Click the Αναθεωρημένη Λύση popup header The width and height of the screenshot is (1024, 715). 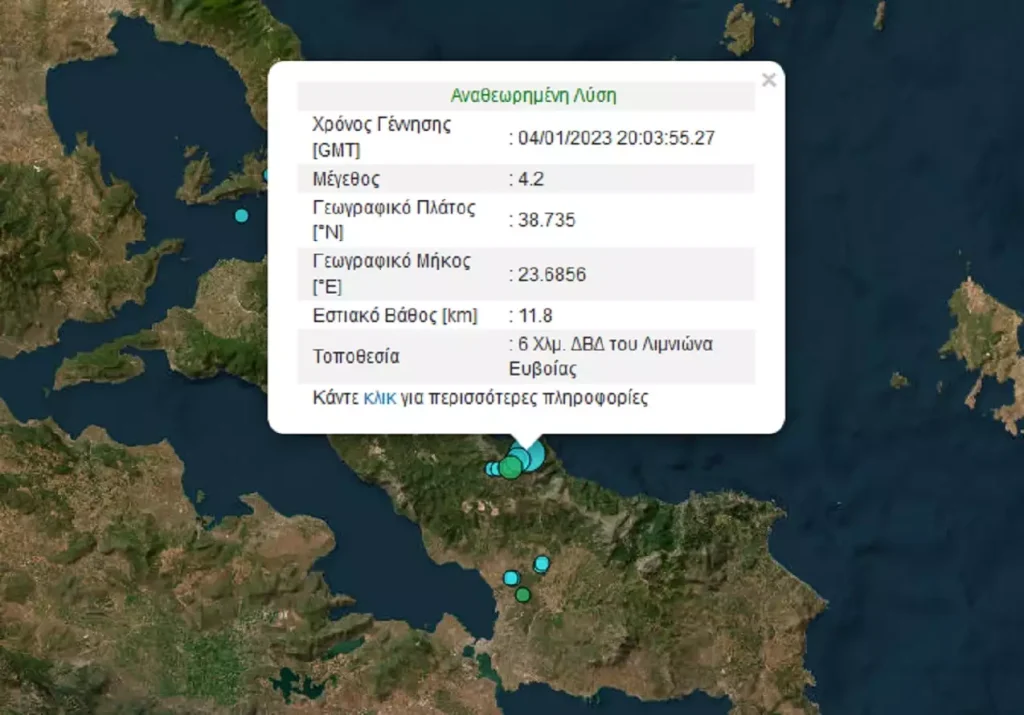point(533,96)
